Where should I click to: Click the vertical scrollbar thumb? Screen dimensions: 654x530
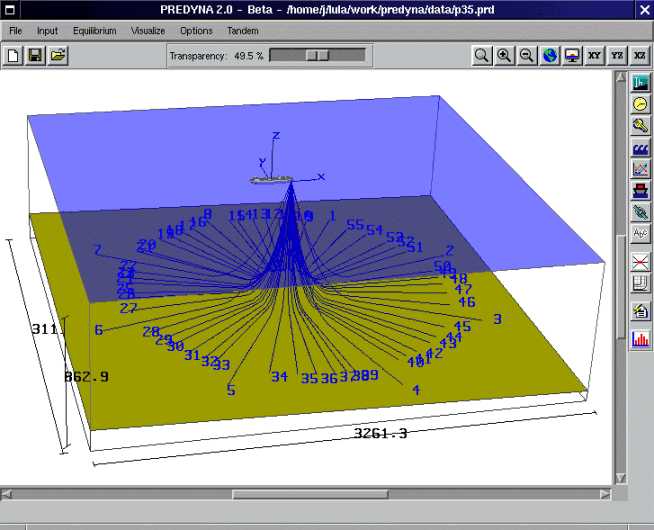(x=621, y=287)
